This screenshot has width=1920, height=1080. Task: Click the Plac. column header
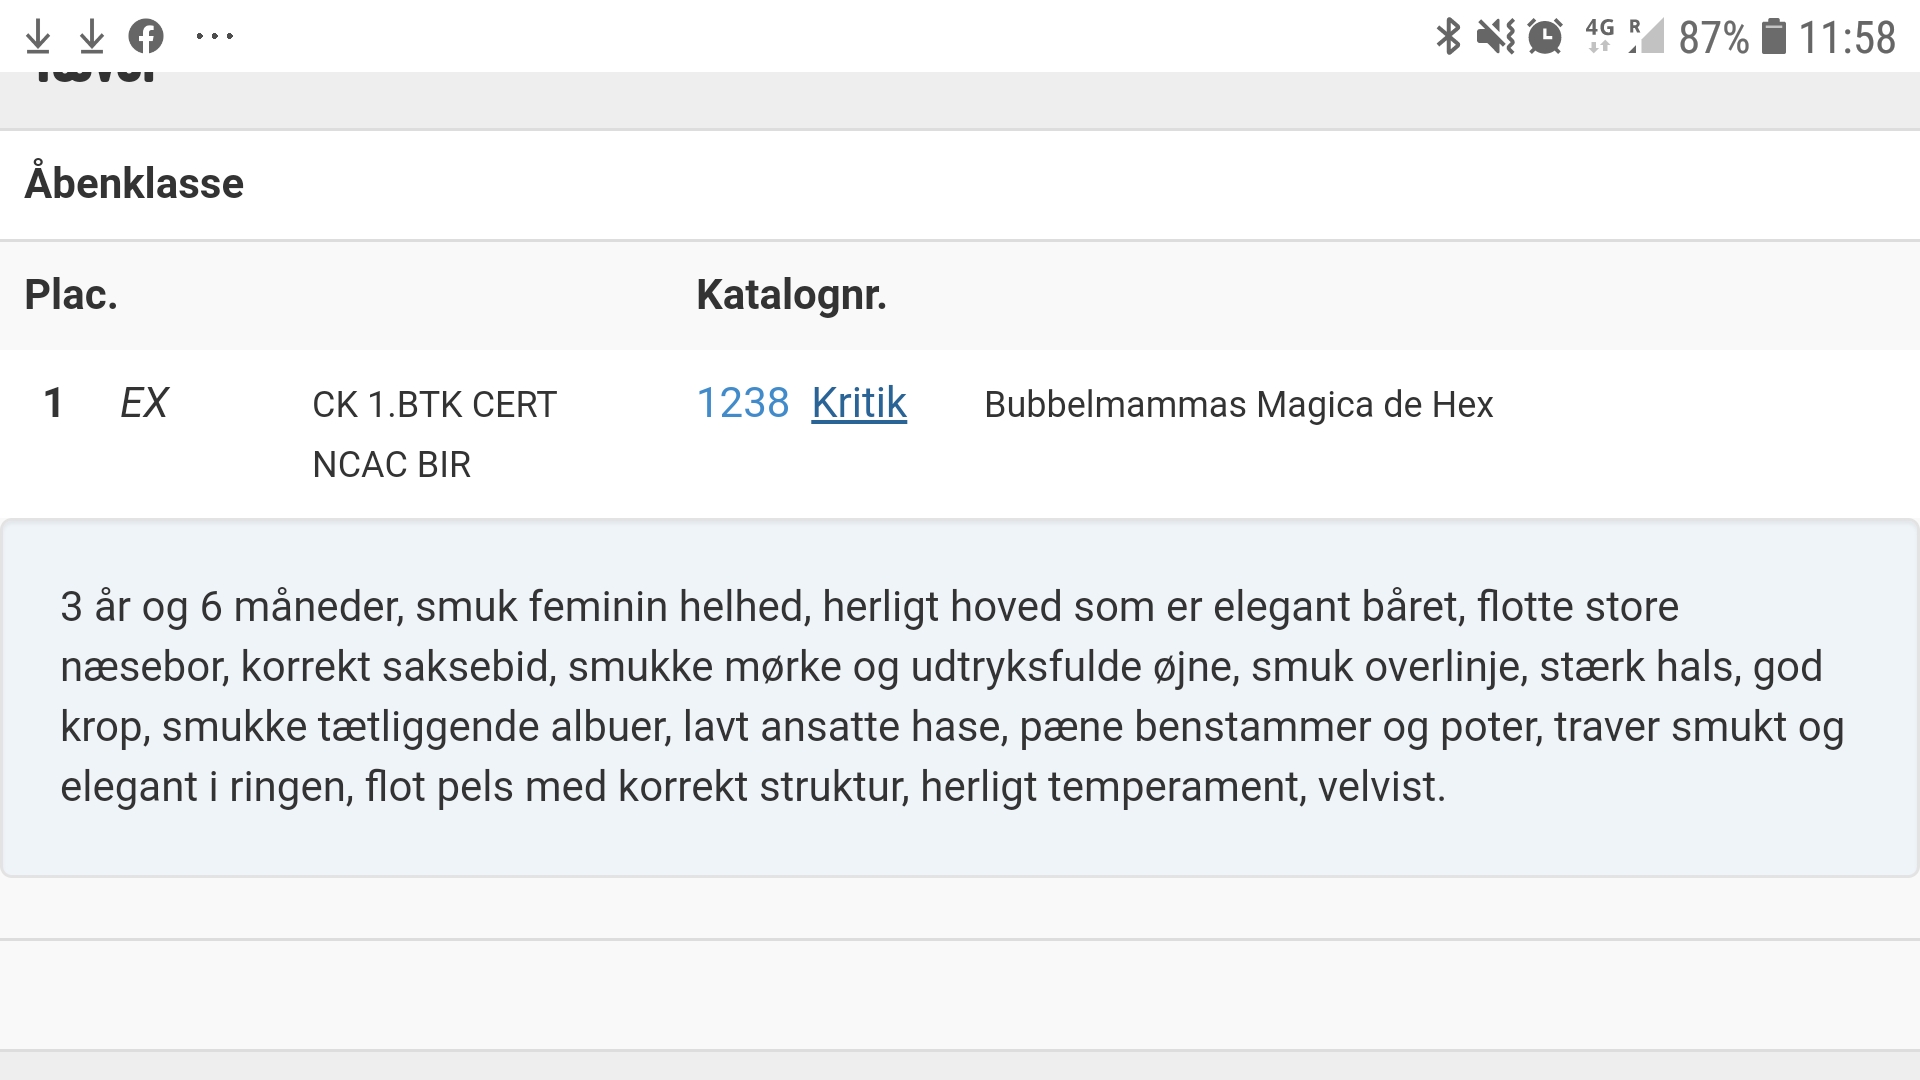(x=71, y=295)
